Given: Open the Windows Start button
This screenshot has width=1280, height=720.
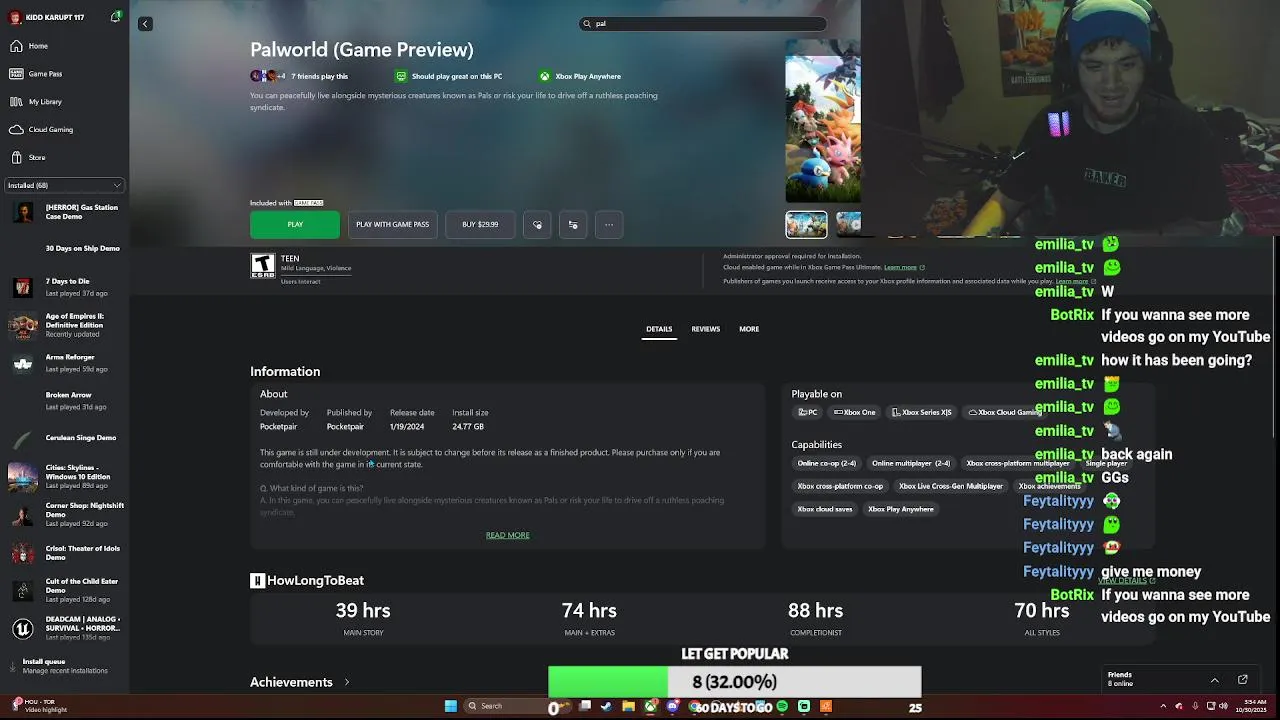Looking at the screenshot, I should [x=451, y=706].
